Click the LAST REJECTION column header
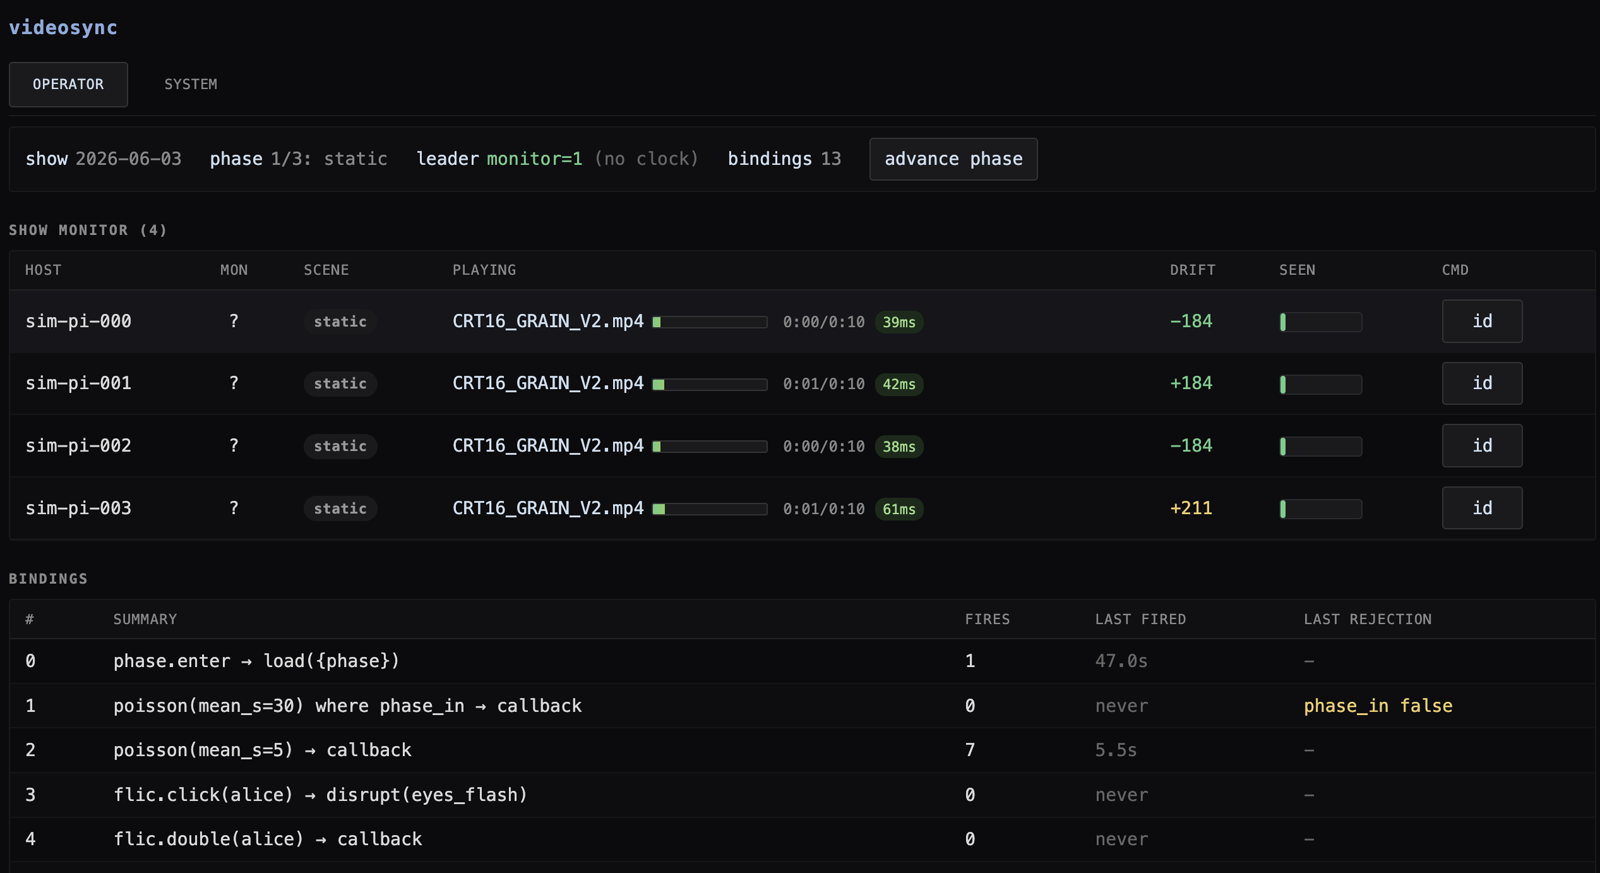This screenshot has width=1600, height=873. [x=1367, y=619]
